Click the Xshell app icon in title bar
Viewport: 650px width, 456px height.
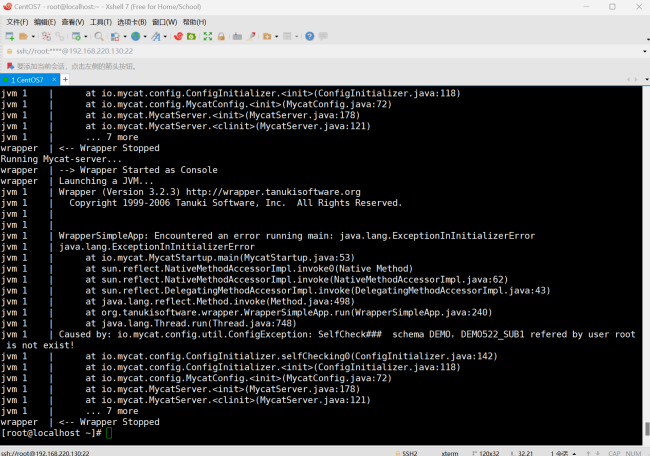(7, 6)
